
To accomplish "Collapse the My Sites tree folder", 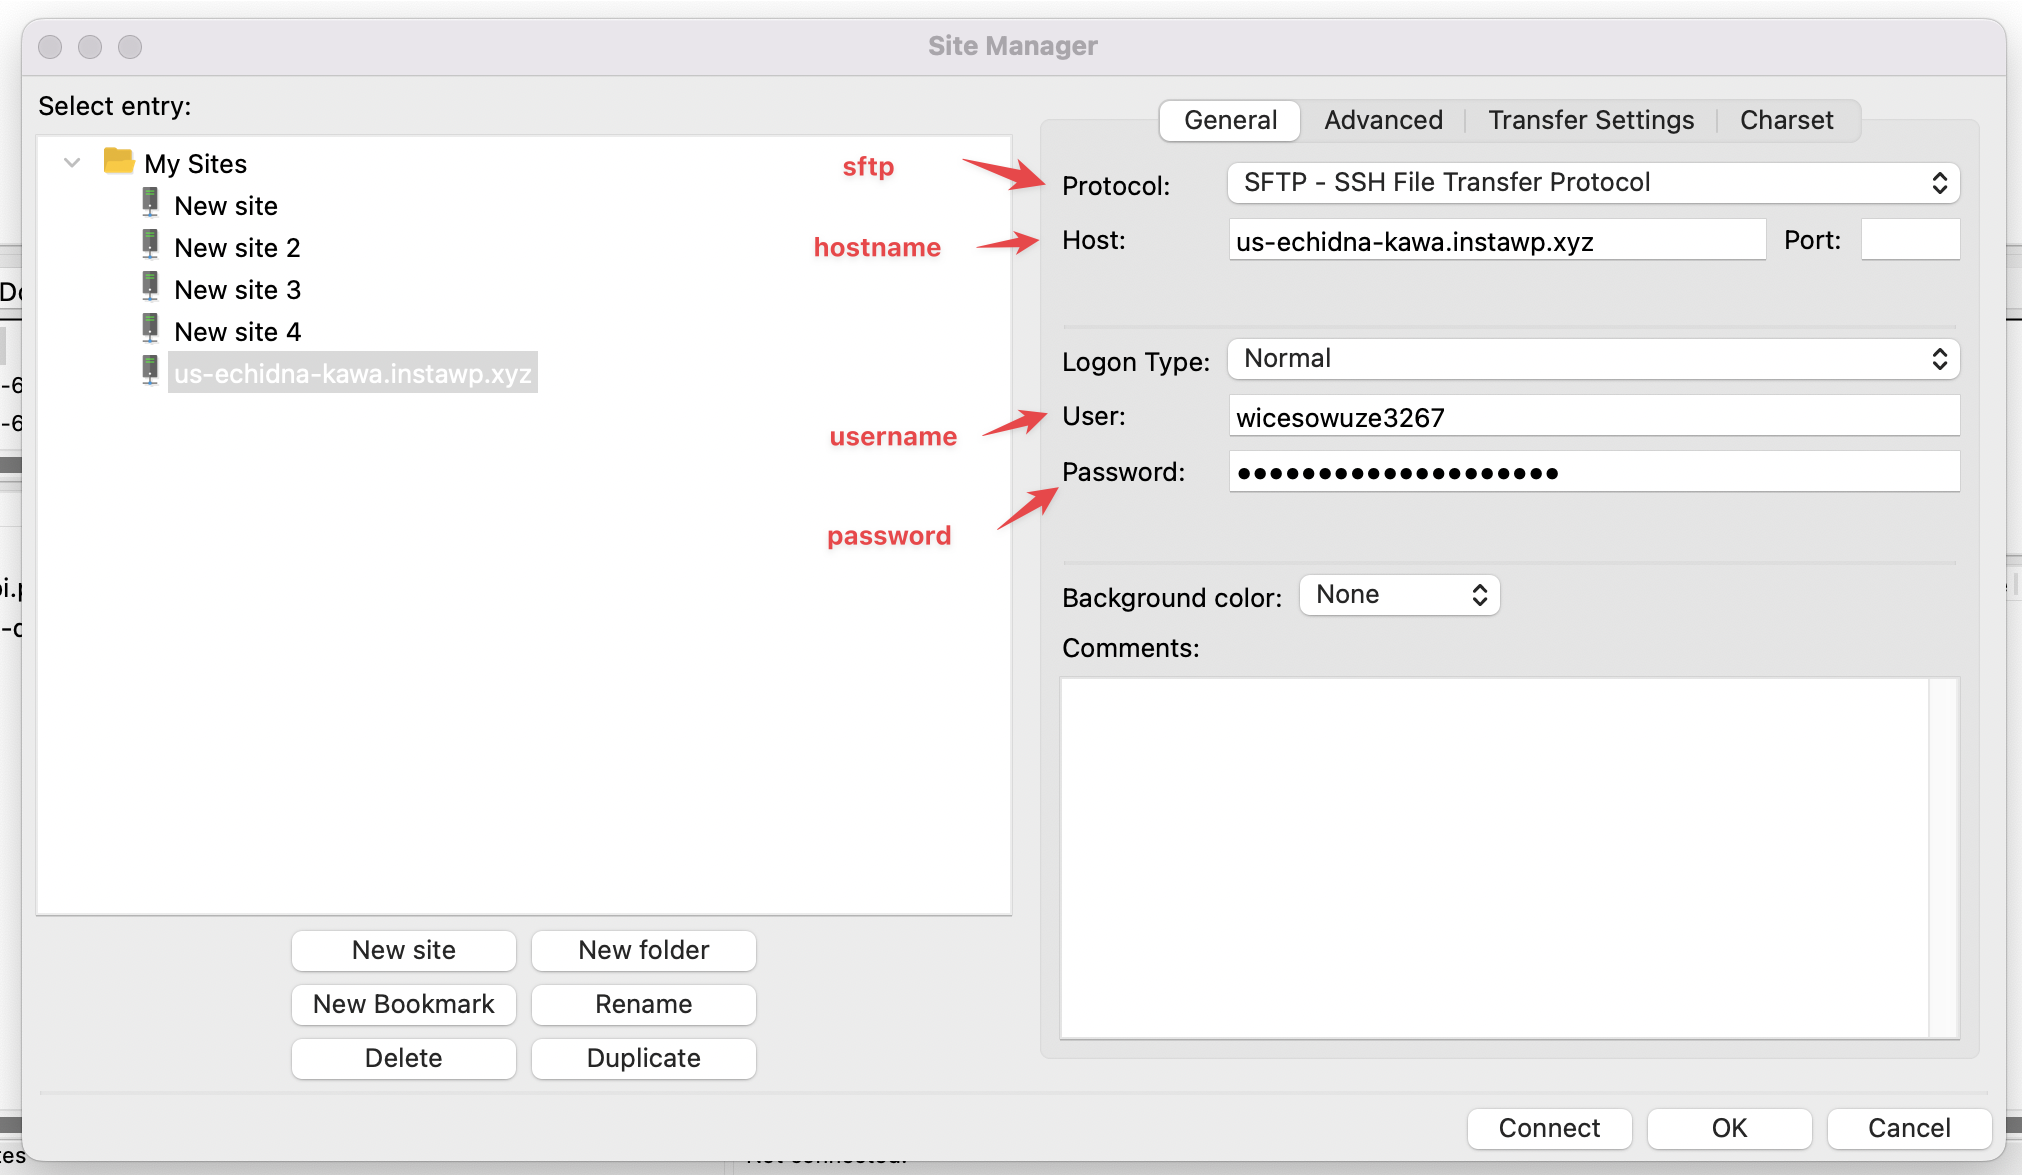I will pos(72,162).
